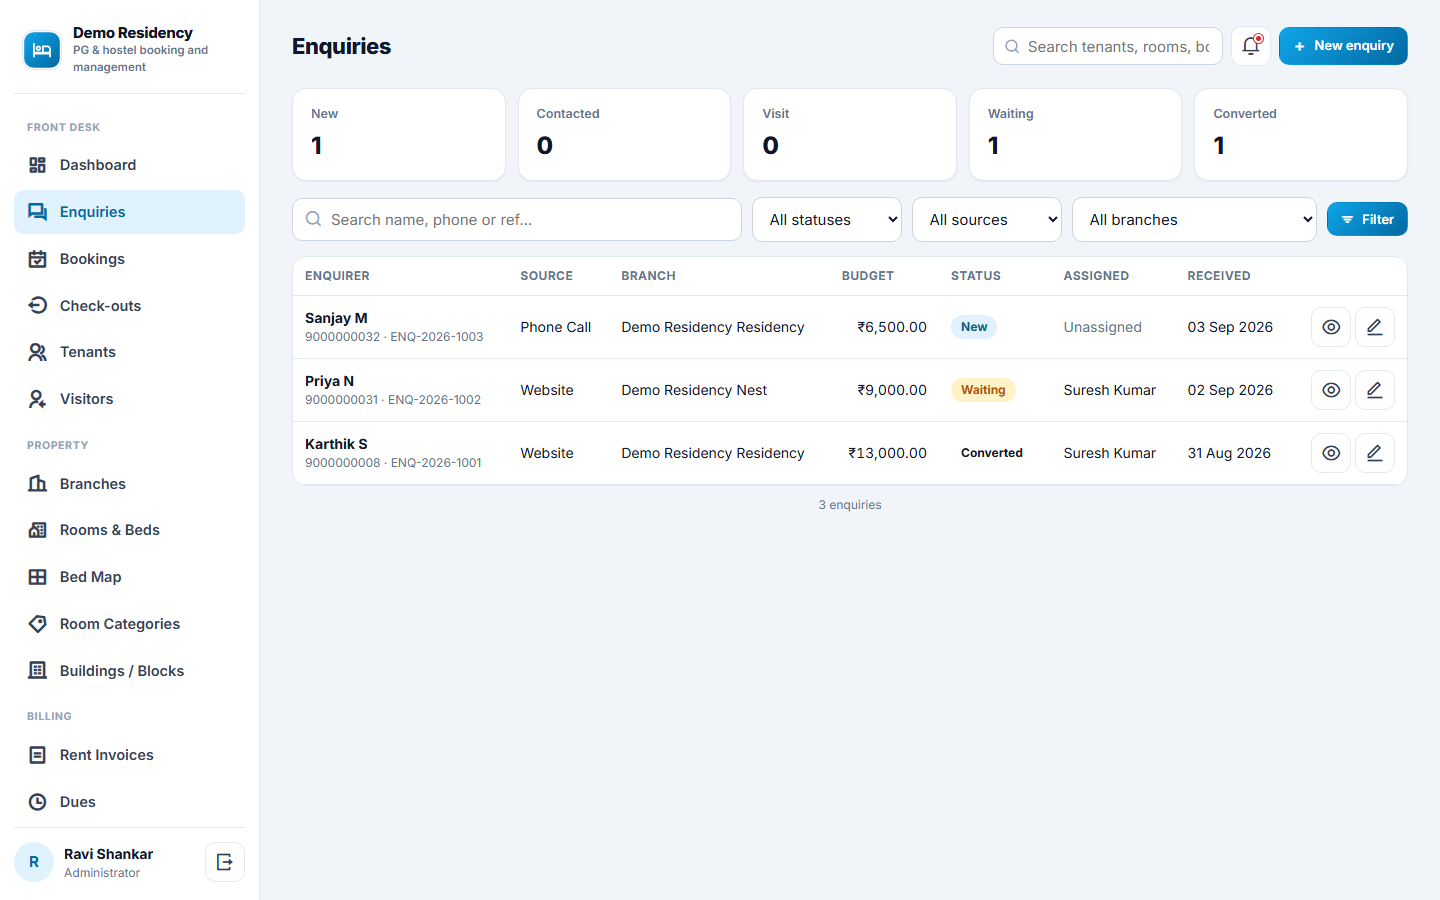Screen dimensions: 1440x900
Task: Click the SOURCE column header
Action: click(546, 276)
